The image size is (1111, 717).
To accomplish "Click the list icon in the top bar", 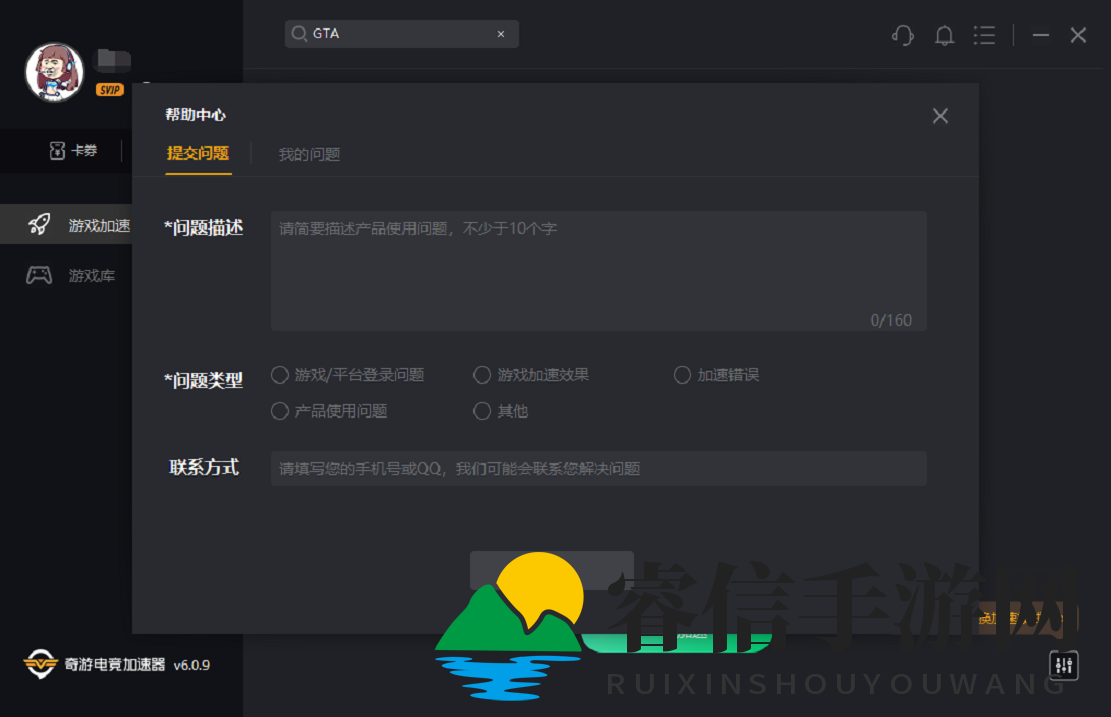I will point(984,35).
